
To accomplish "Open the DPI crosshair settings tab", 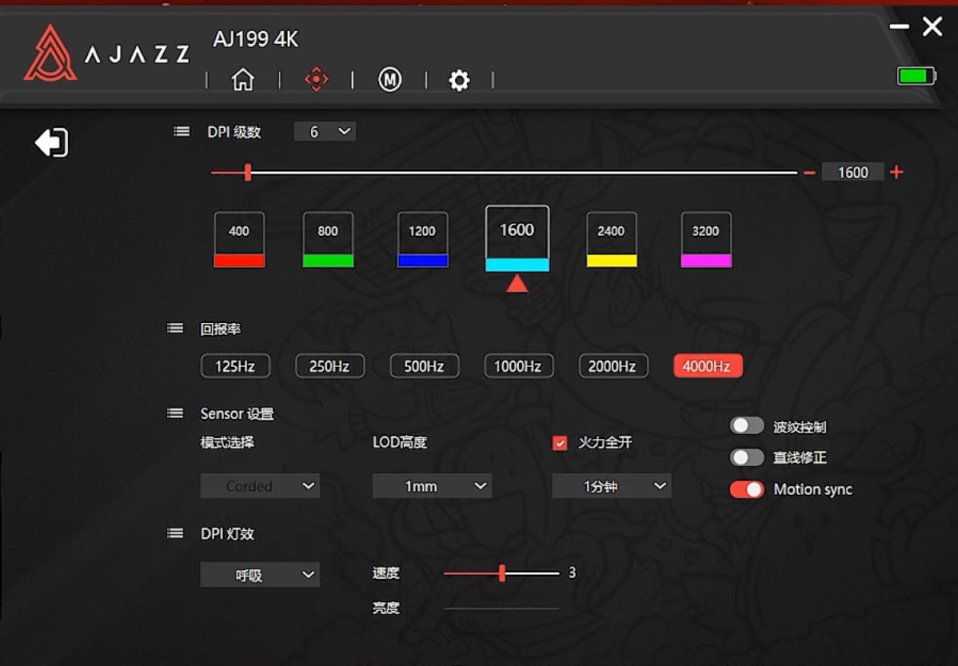I will pos(316,79).
